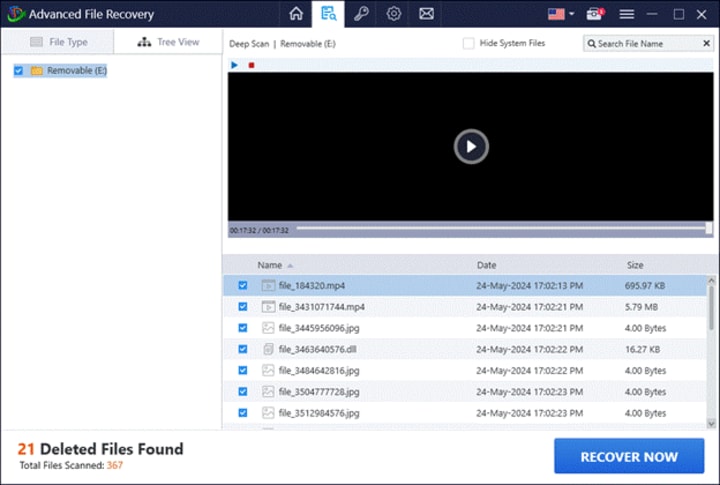Clear the search field with X
720x485 pixels.
pyautogui.click(x=707, y=43)
